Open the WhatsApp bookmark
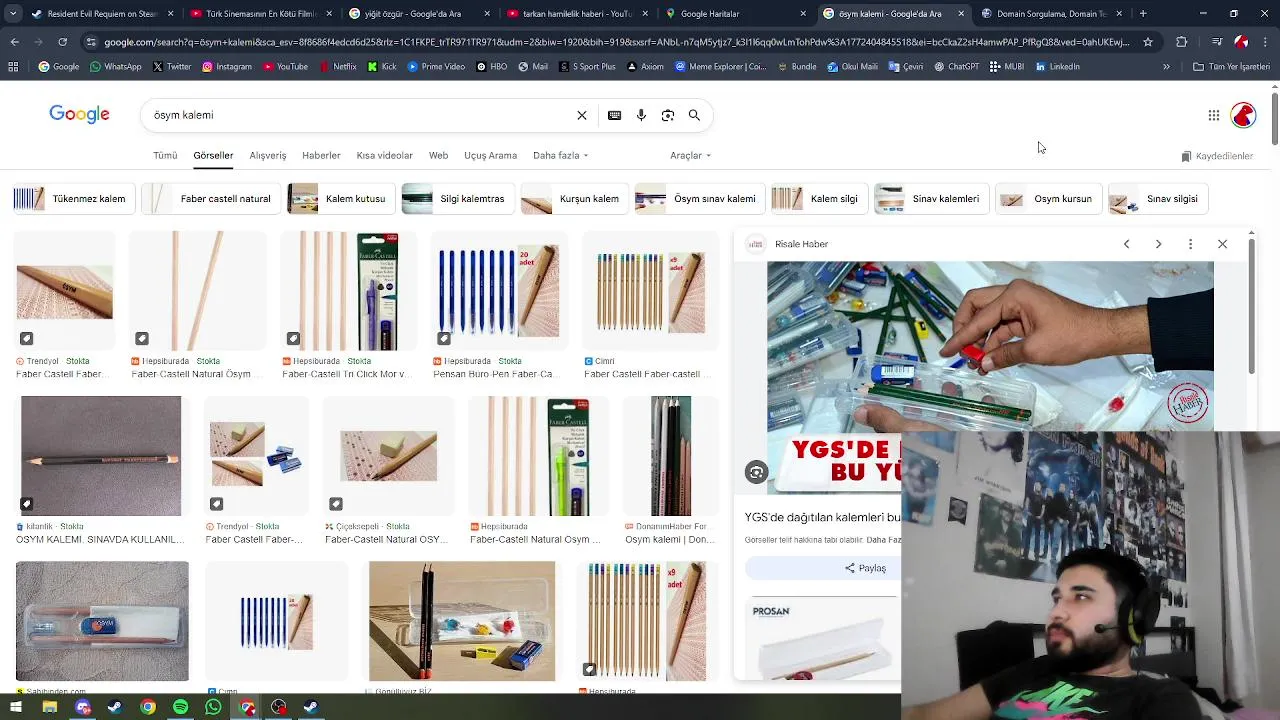 (x=115, y=67)
